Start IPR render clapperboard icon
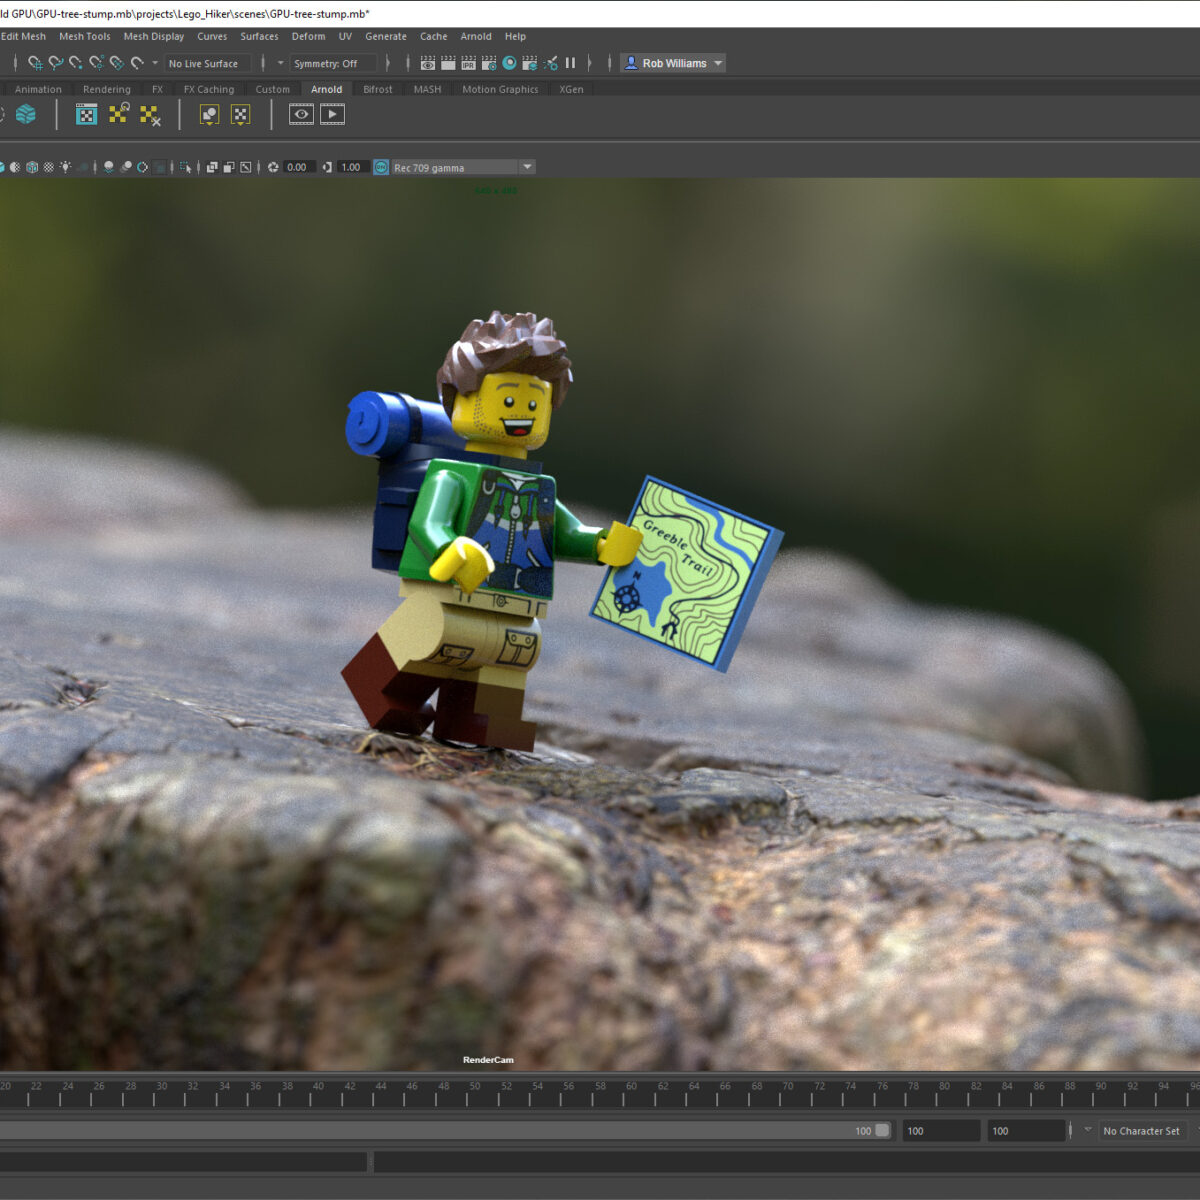Viewport: 1200px width, 1200px height. (468, 63)
